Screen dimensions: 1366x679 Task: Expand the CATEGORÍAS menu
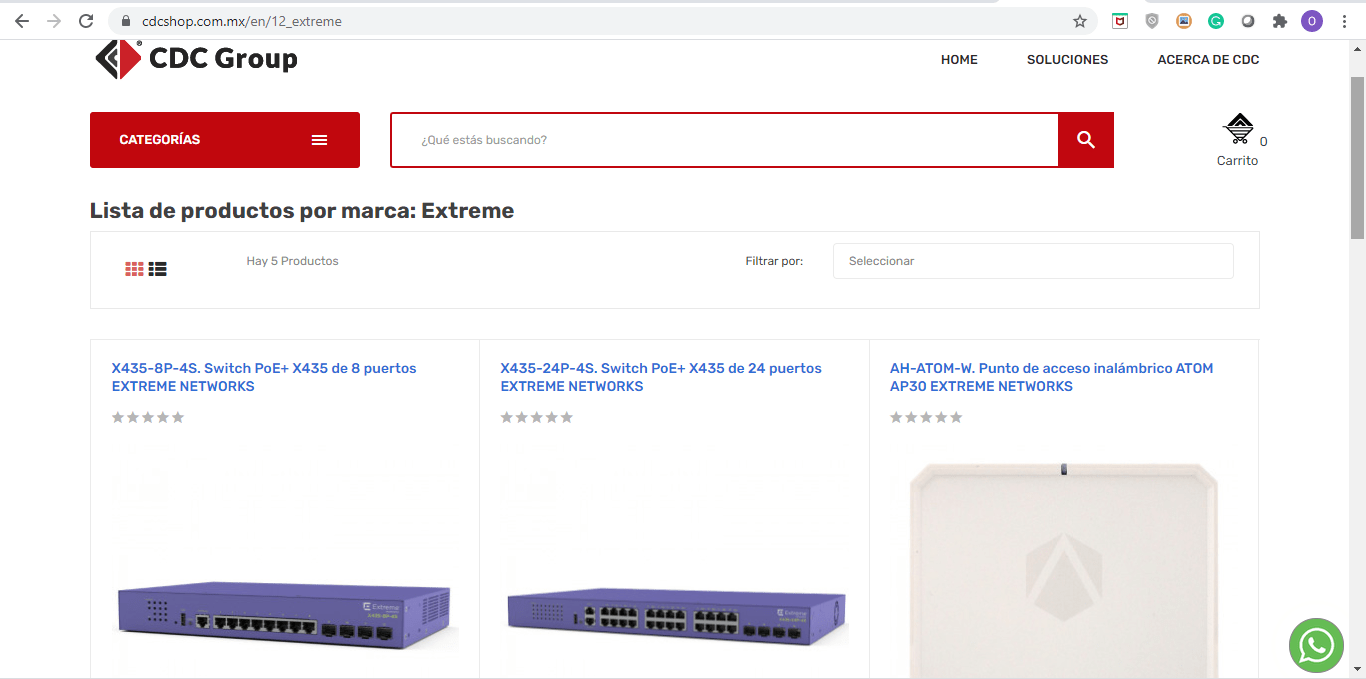pos(225,140)
